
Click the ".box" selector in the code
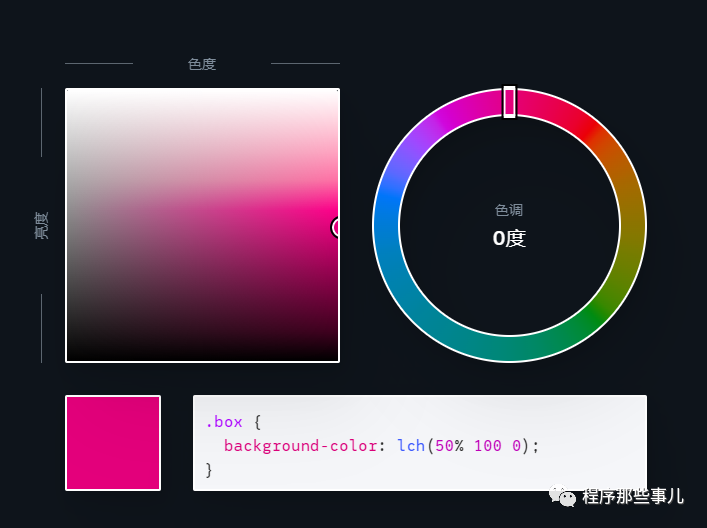tap(224, 422)
